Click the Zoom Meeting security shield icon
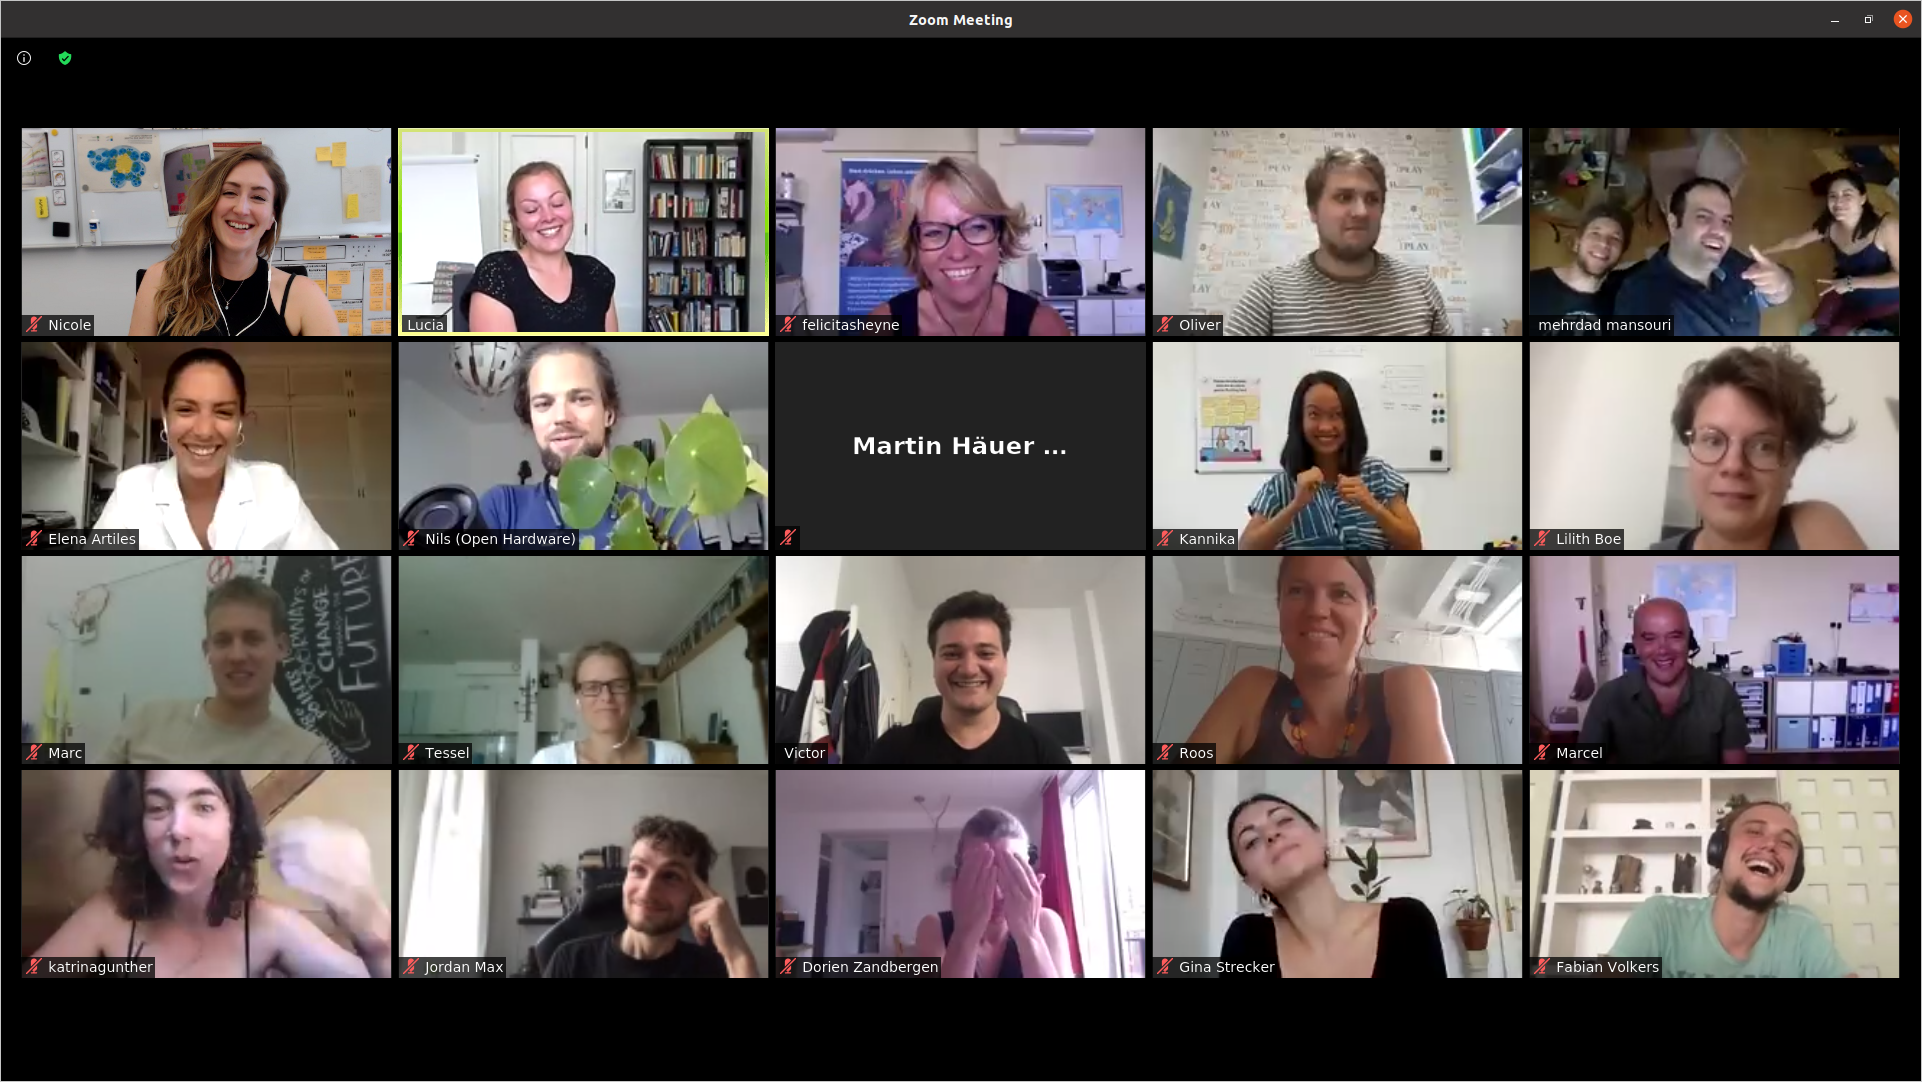Image resolution: width=1922 pixels, height=1082 pixels. 66,58
